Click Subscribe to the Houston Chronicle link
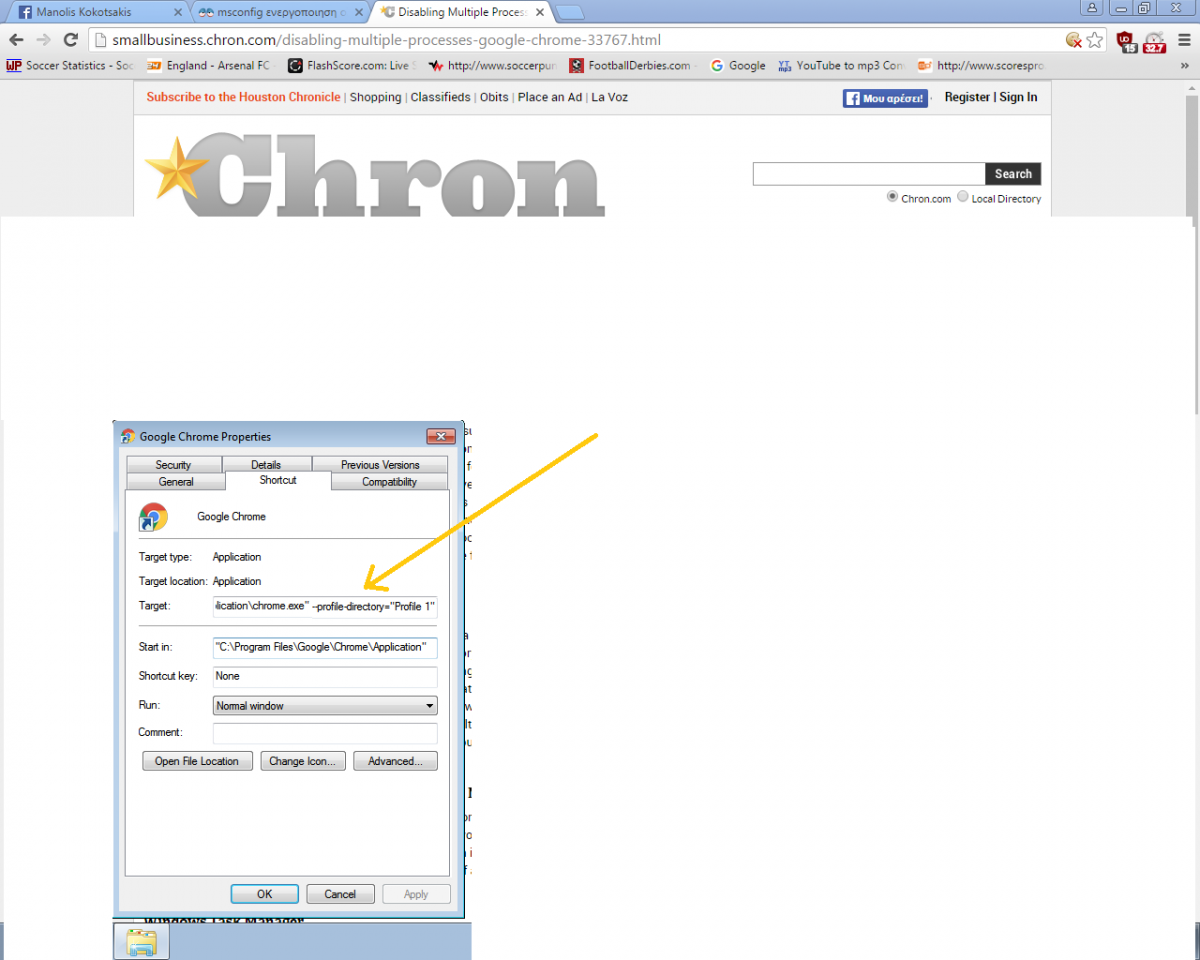 (x=243, y=97)
